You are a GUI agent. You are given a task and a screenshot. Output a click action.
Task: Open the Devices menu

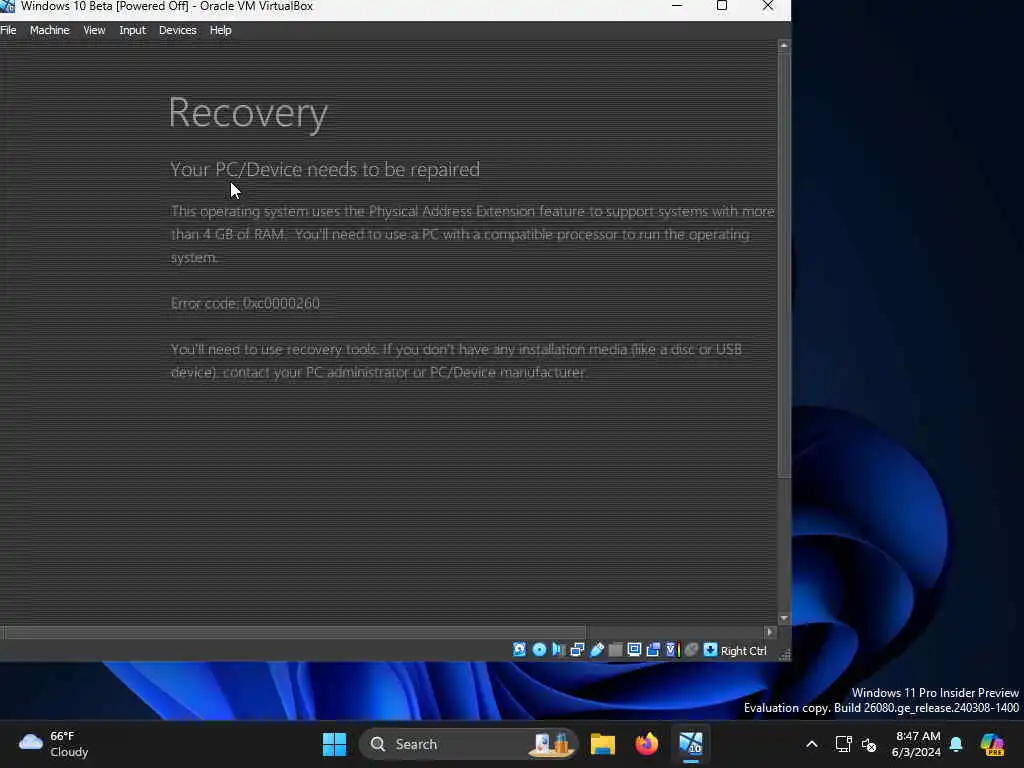178,30
